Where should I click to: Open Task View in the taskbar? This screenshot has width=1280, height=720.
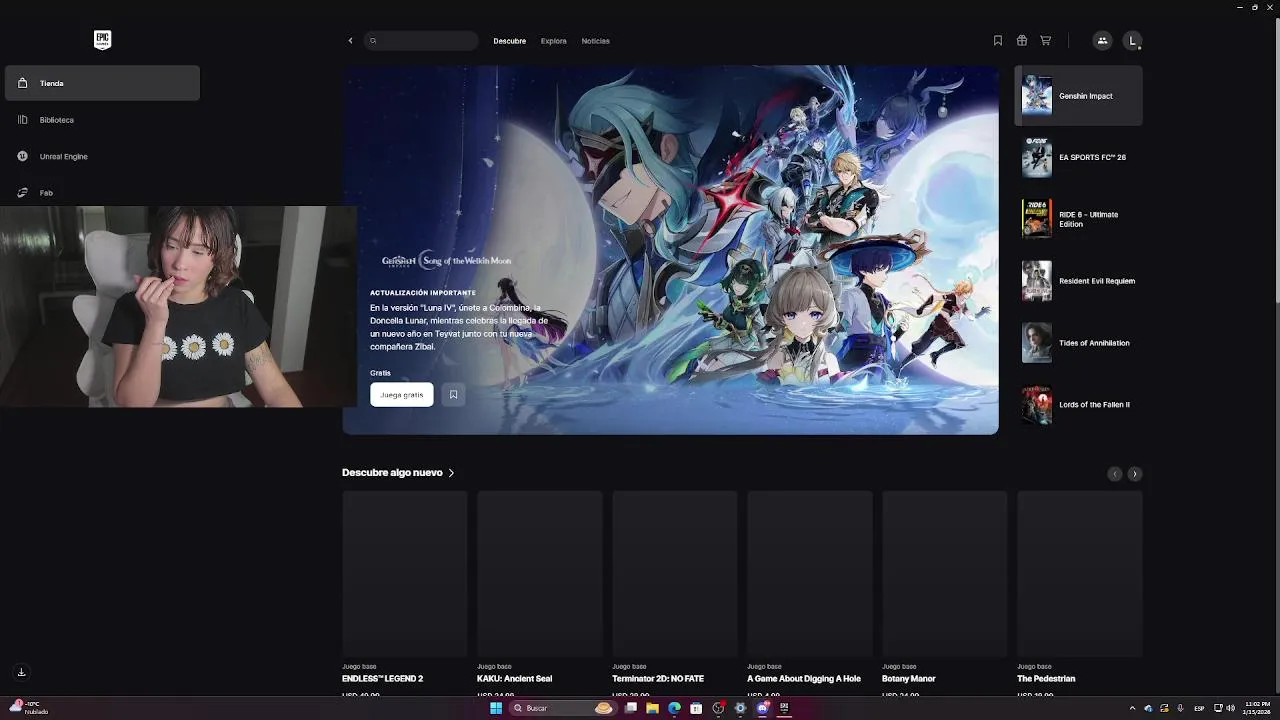pyautogui.click(x=631, y=708)
